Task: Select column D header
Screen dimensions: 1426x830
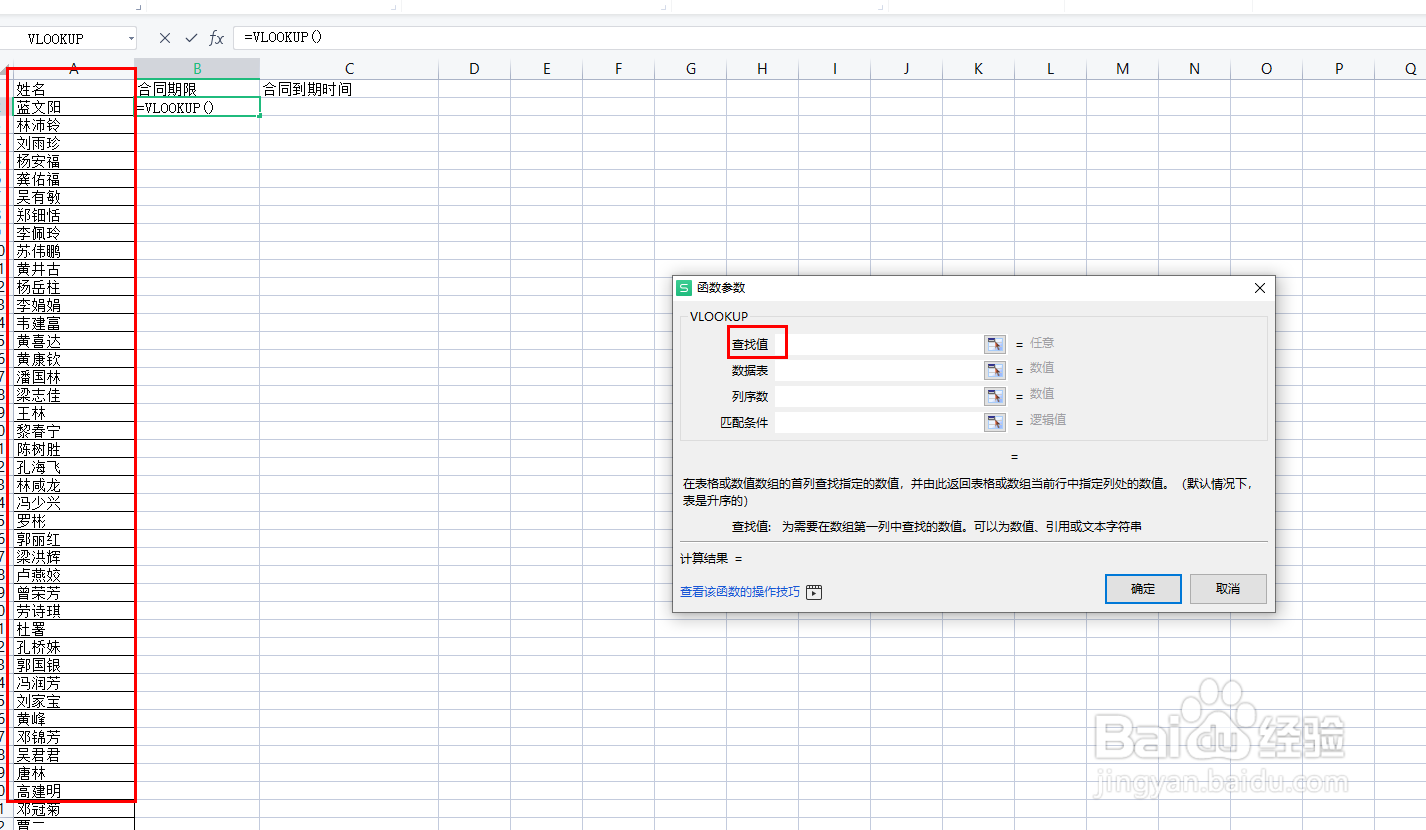Action: [474, 69]
